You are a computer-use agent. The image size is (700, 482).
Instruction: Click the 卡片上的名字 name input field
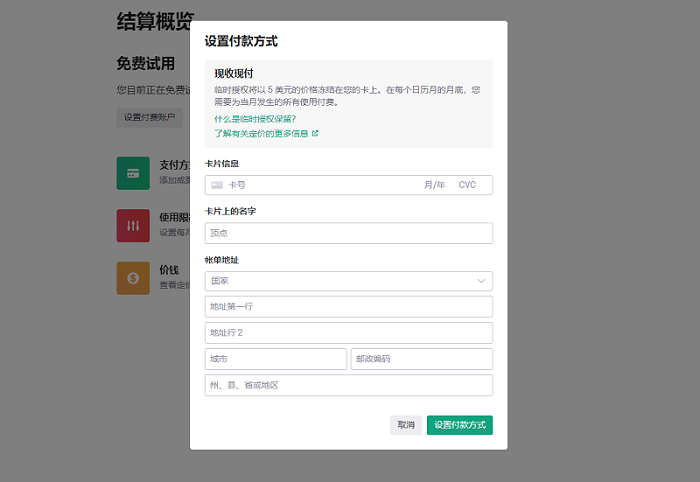coord(349,233)
